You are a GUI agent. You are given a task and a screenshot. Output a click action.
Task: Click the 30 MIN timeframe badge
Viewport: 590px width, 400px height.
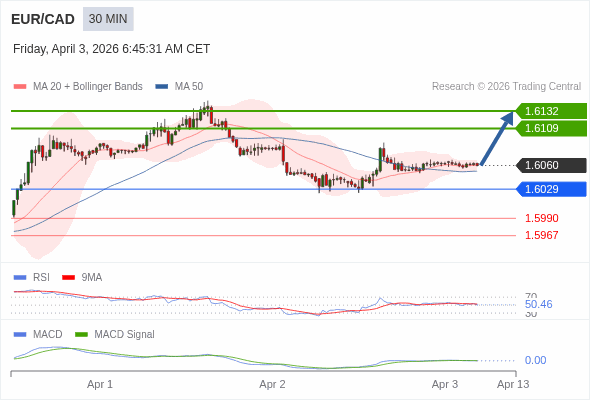[x=108, y=19]
